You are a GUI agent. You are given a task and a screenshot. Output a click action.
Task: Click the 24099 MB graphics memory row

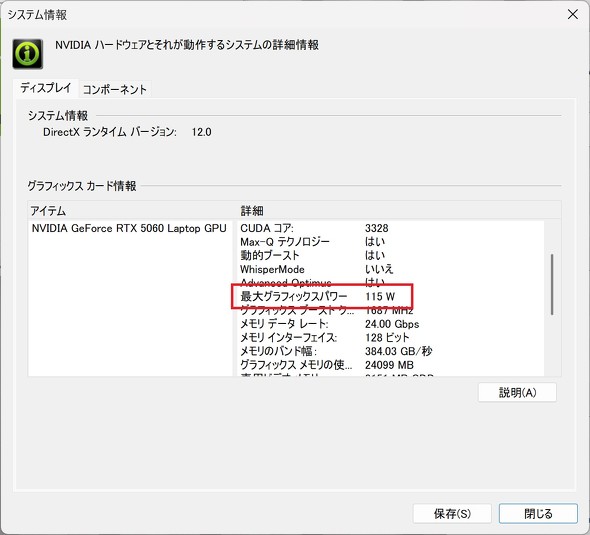pos(390,365)
